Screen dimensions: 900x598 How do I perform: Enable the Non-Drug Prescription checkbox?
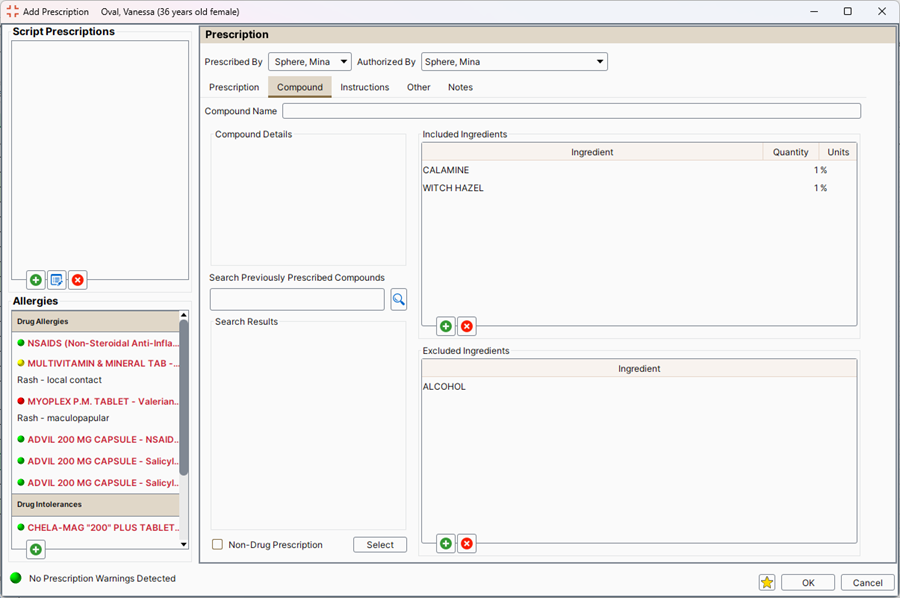click(x=218, y=545)
